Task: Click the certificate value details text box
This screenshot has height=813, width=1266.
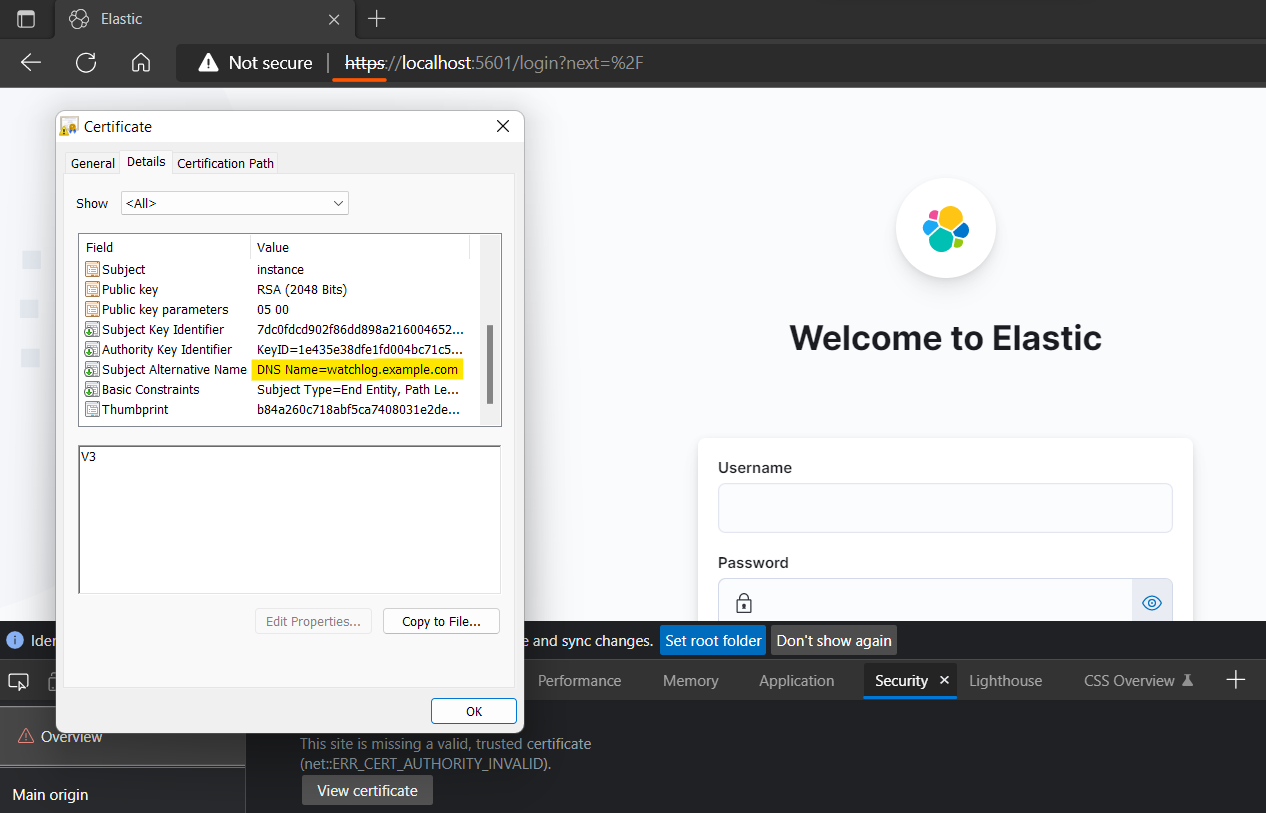Action: 289,520
